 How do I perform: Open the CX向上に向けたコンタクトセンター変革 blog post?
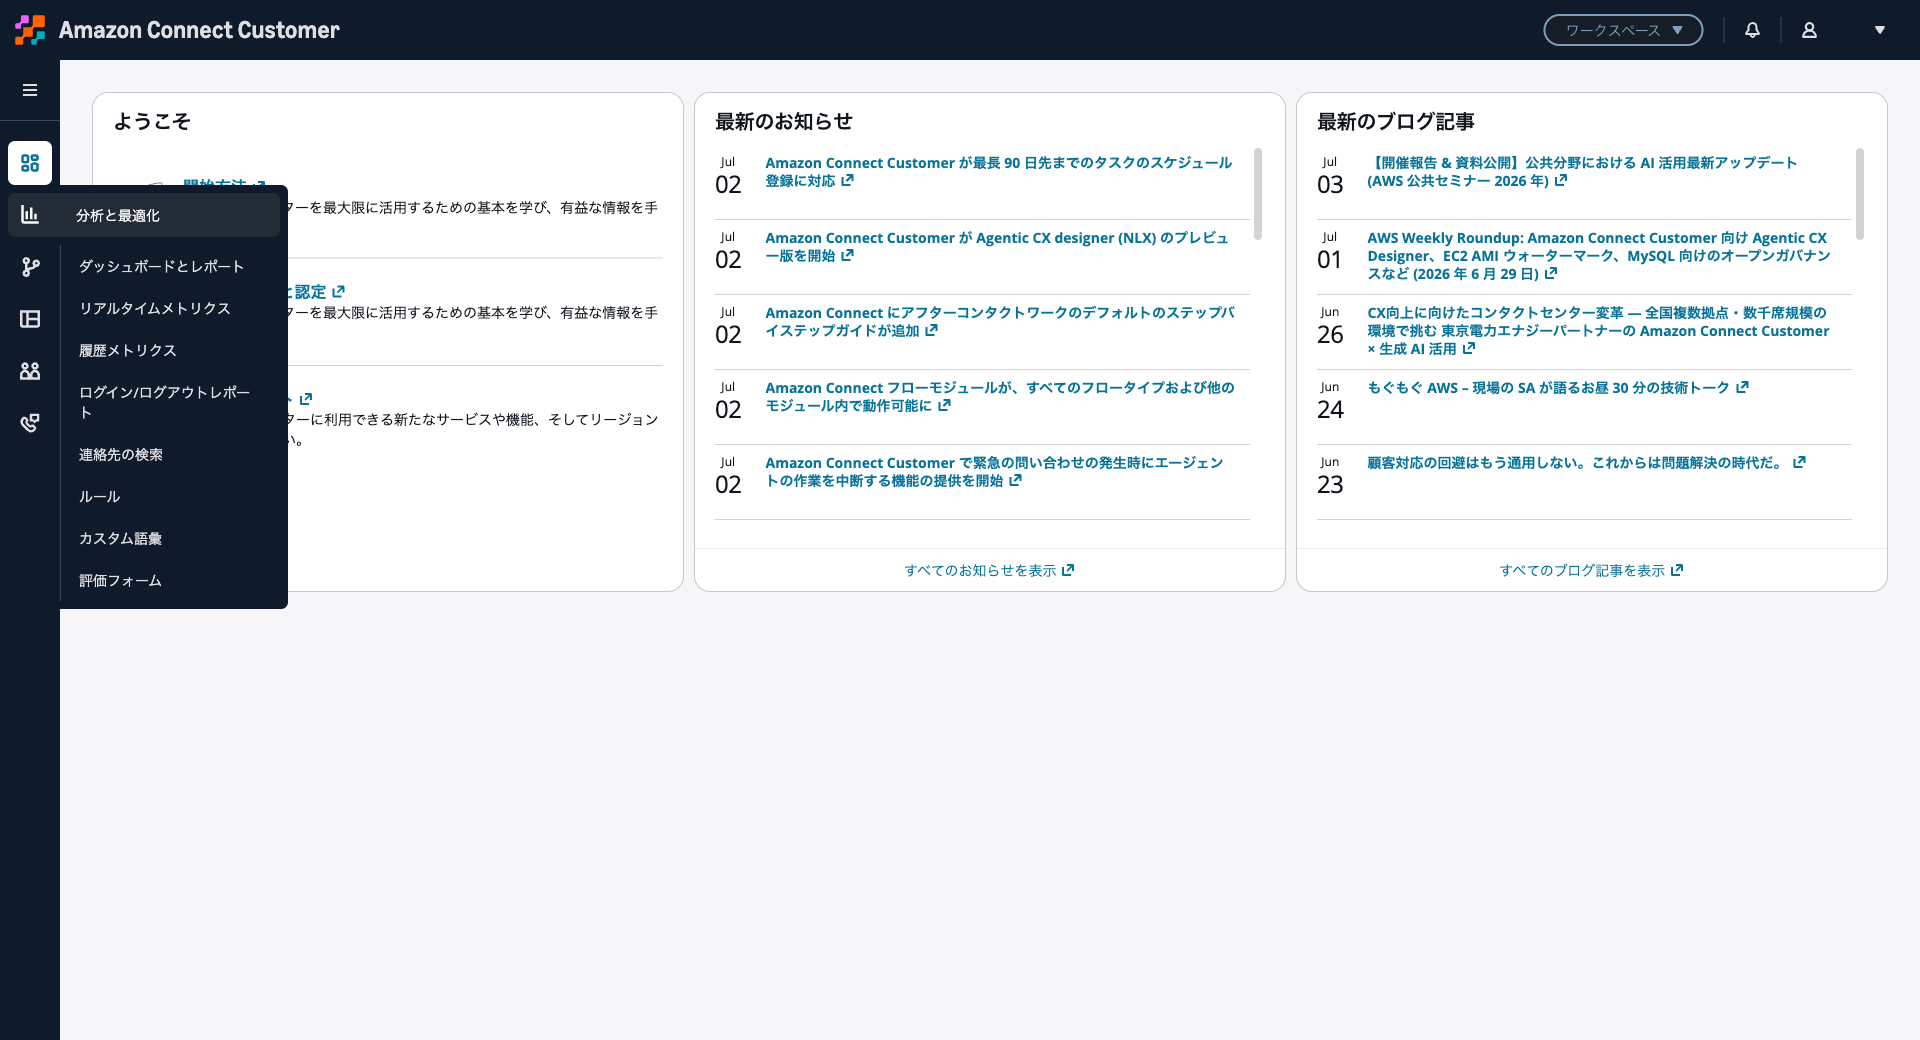click(x=1598, y=331)
